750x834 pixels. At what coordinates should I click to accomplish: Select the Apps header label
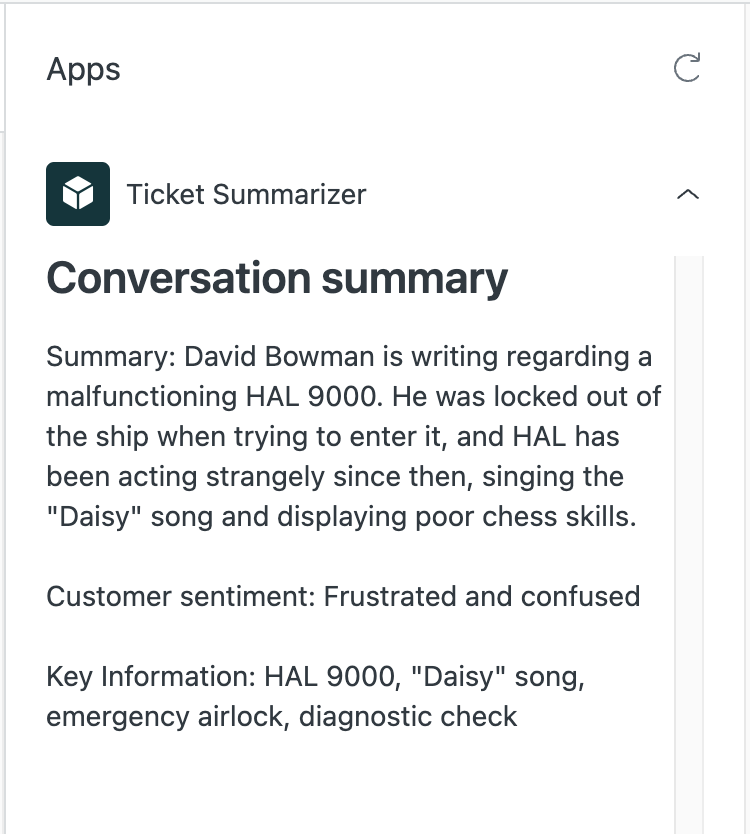[x=83, y=69]
